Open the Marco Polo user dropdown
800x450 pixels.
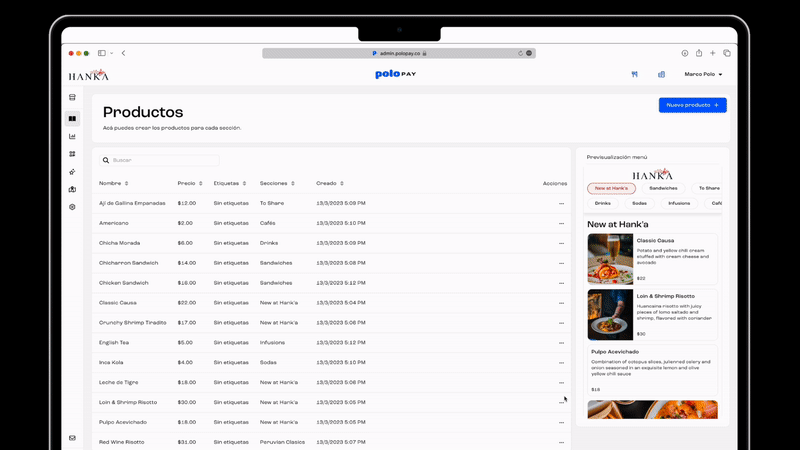click(x=703, y=74)
